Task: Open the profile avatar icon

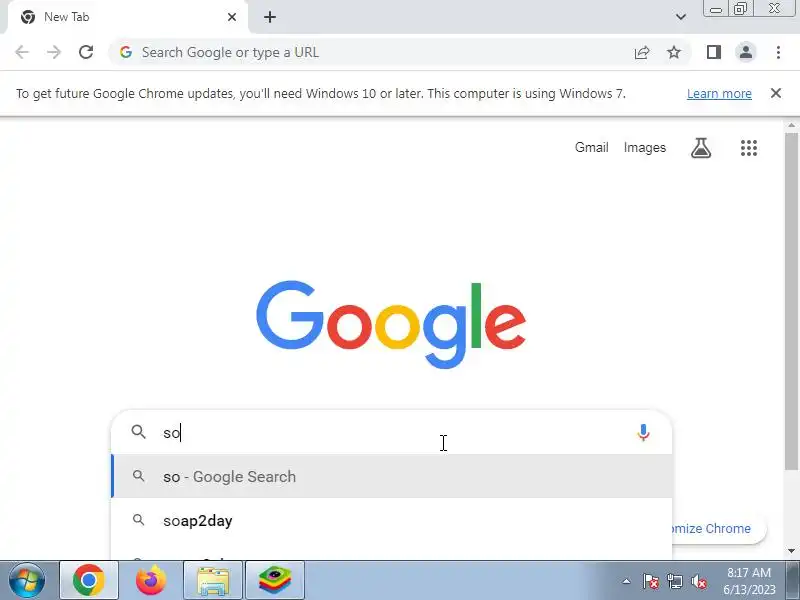Action: tap(745, 52)
